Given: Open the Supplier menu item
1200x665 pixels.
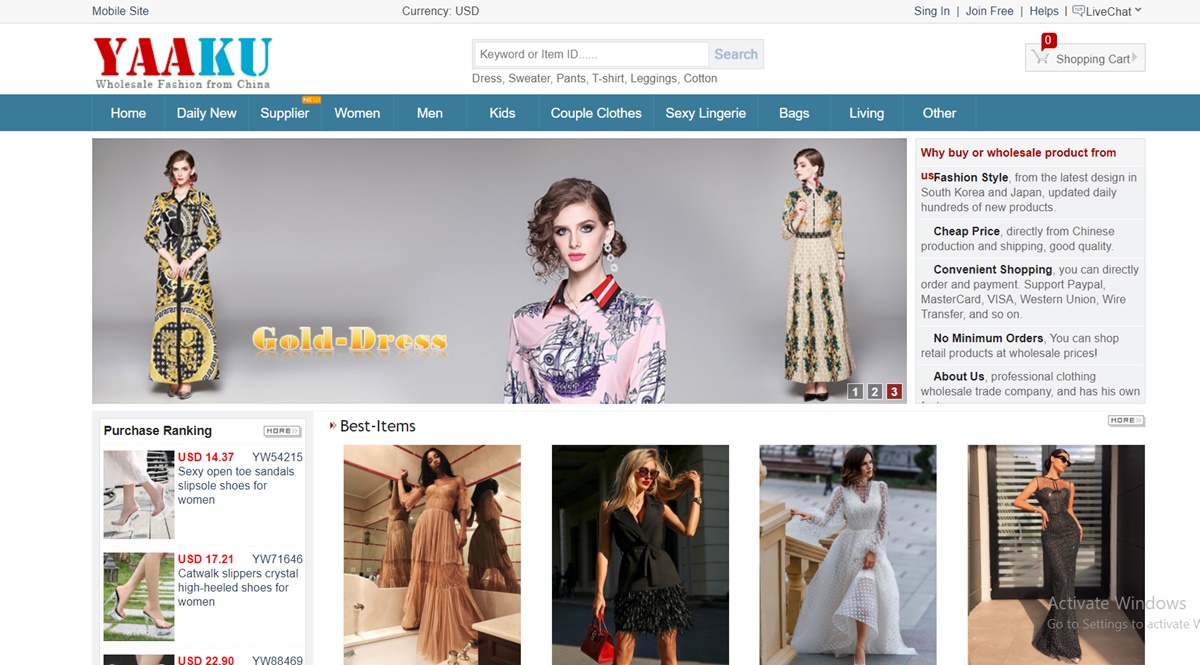Looking at the screenshot, I should pos(285,113).
